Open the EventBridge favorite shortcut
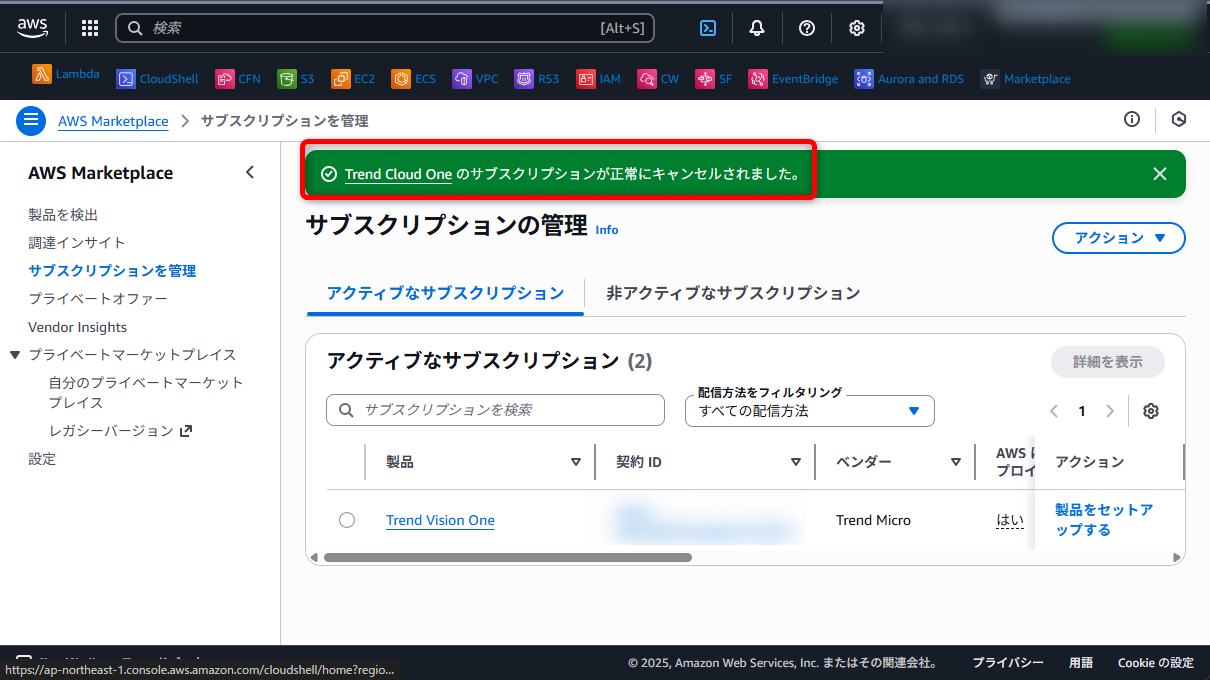 (x=793, y=78)
